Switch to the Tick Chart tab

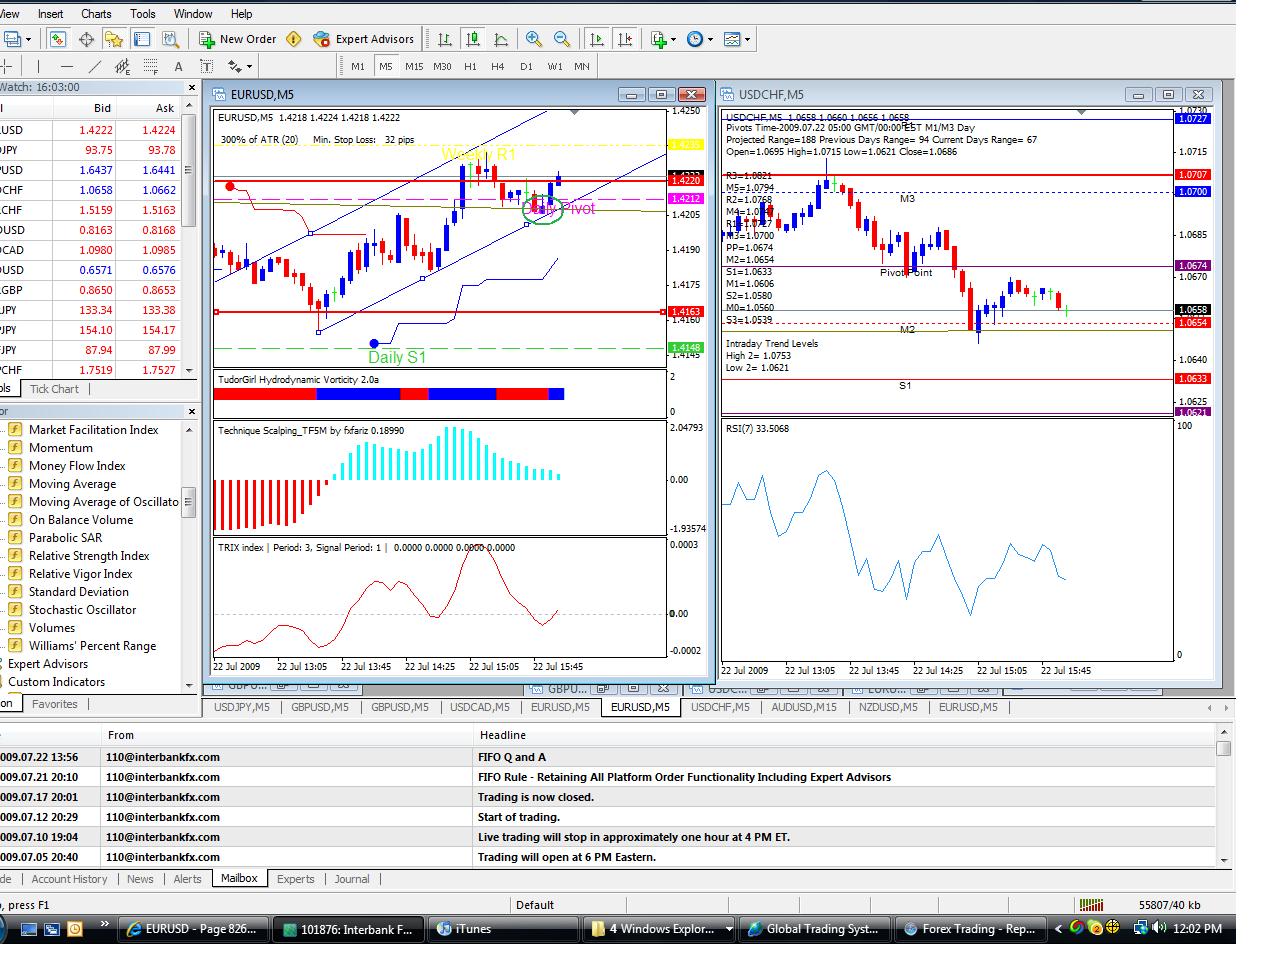point(54,389)
